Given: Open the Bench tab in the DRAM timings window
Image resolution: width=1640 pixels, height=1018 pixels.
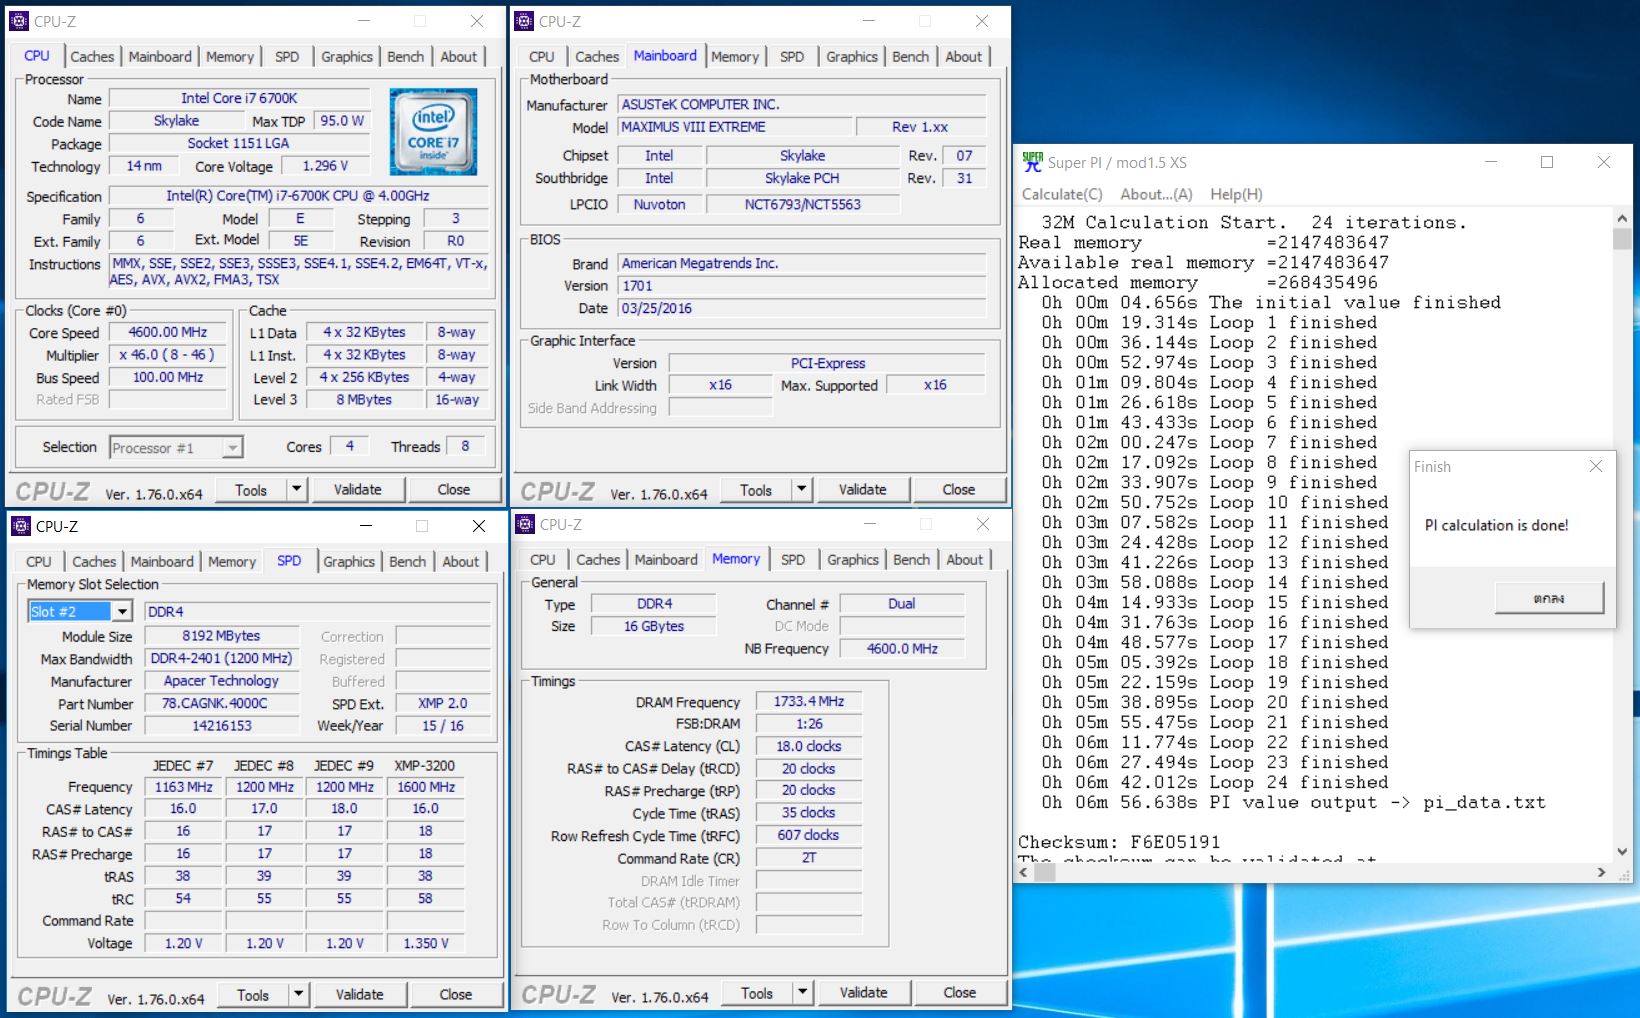Looking at the screenshot, I should (911, 560).
